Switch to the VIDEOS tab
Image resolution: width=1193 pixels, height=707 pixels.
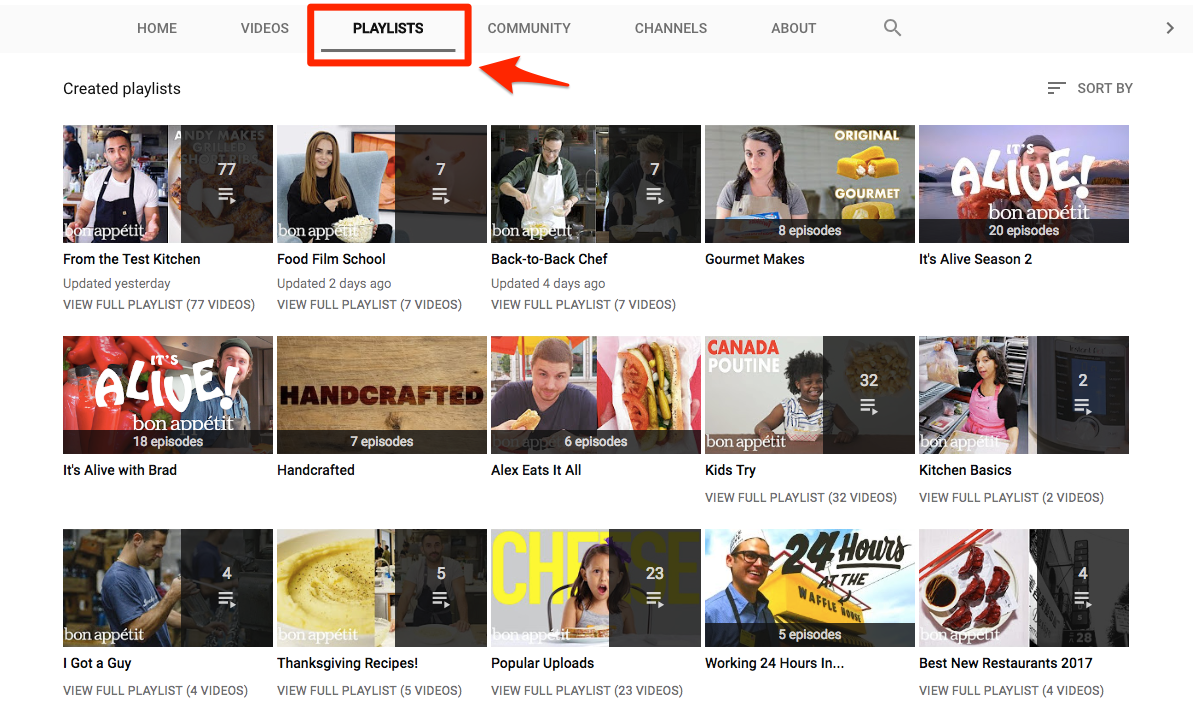[265, 28]
